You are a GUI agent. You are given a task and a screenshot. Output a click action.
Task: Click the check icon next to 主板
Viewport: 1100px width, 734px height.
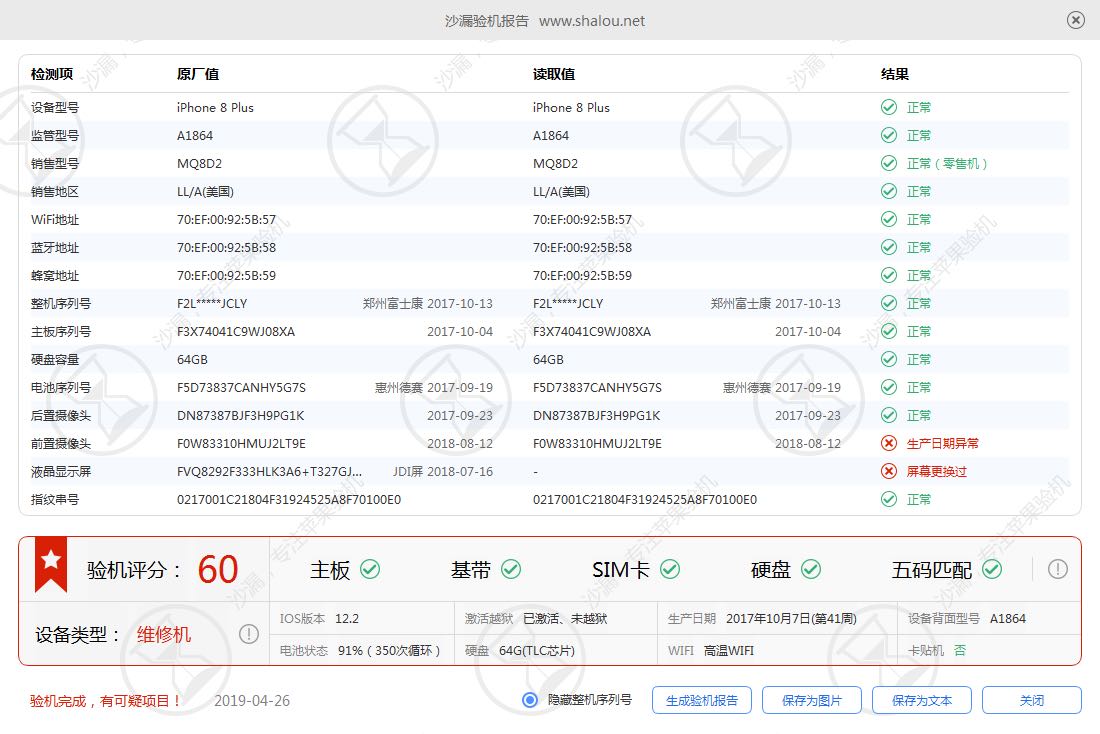(x=370, y=569)
